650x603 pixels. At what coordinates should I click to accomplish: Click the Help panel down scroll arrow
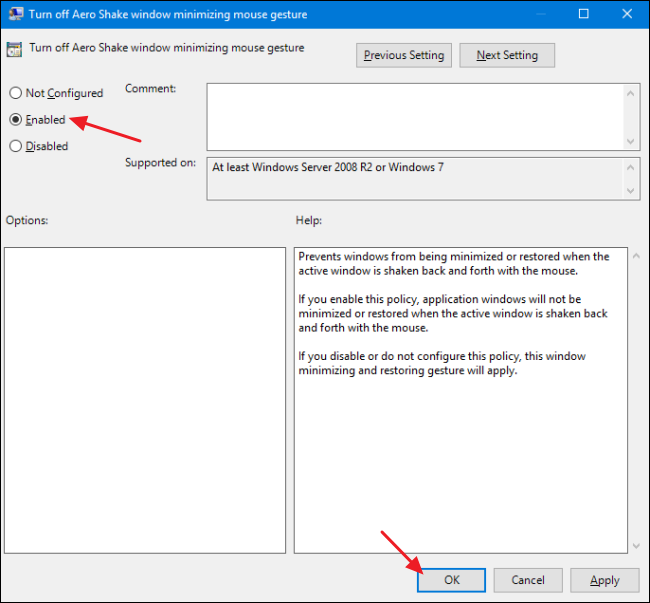click(x=636, y=546)
